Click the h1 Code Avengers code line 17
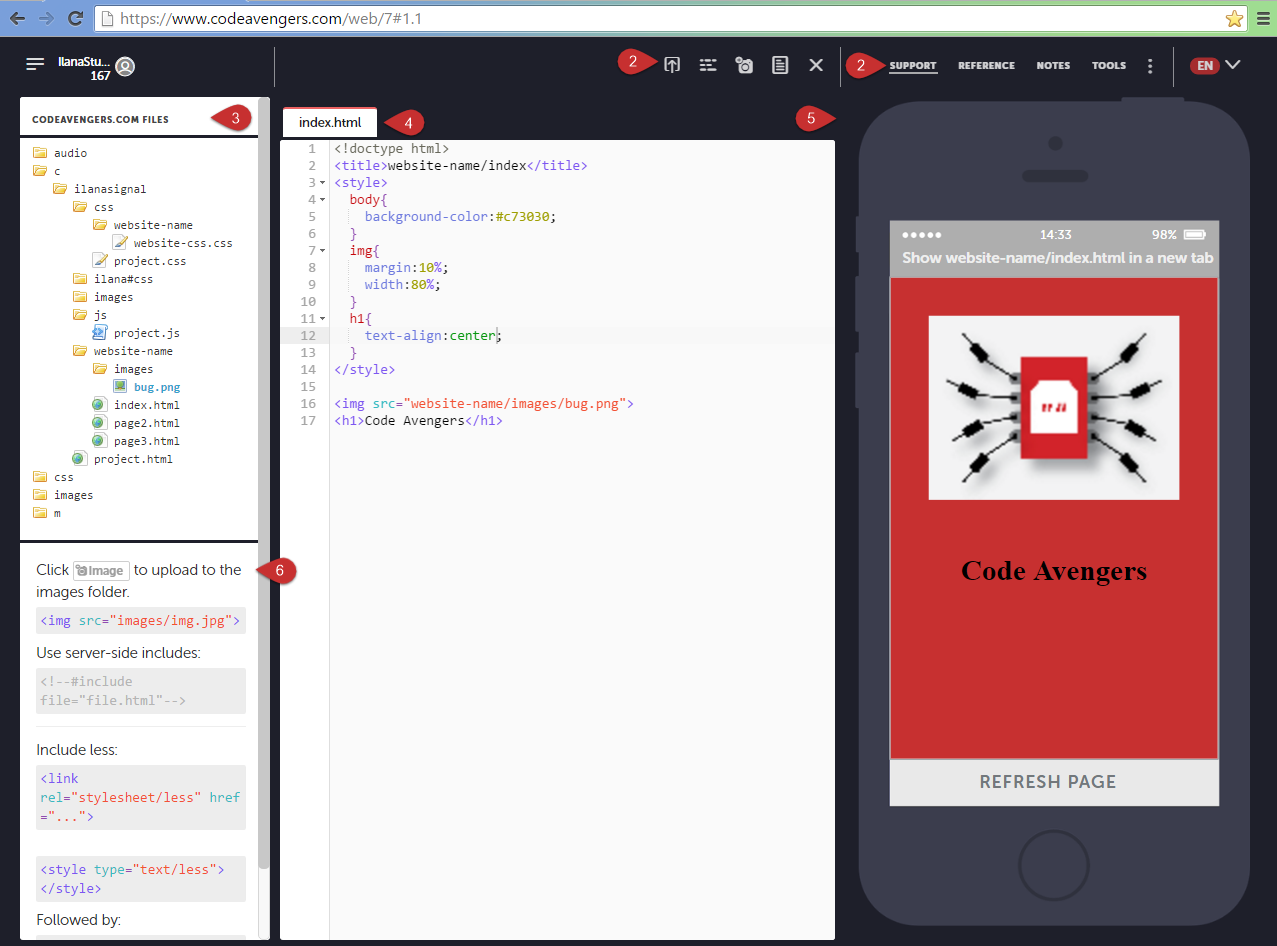Image resolution: width=1277 pixels, height=946 pixels. tap(418, 421)
